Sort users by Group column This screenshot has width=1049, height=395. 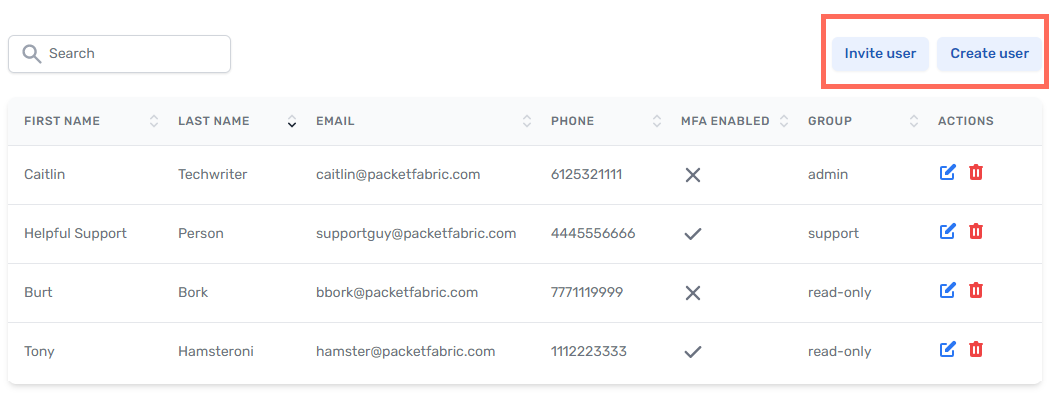914,121
